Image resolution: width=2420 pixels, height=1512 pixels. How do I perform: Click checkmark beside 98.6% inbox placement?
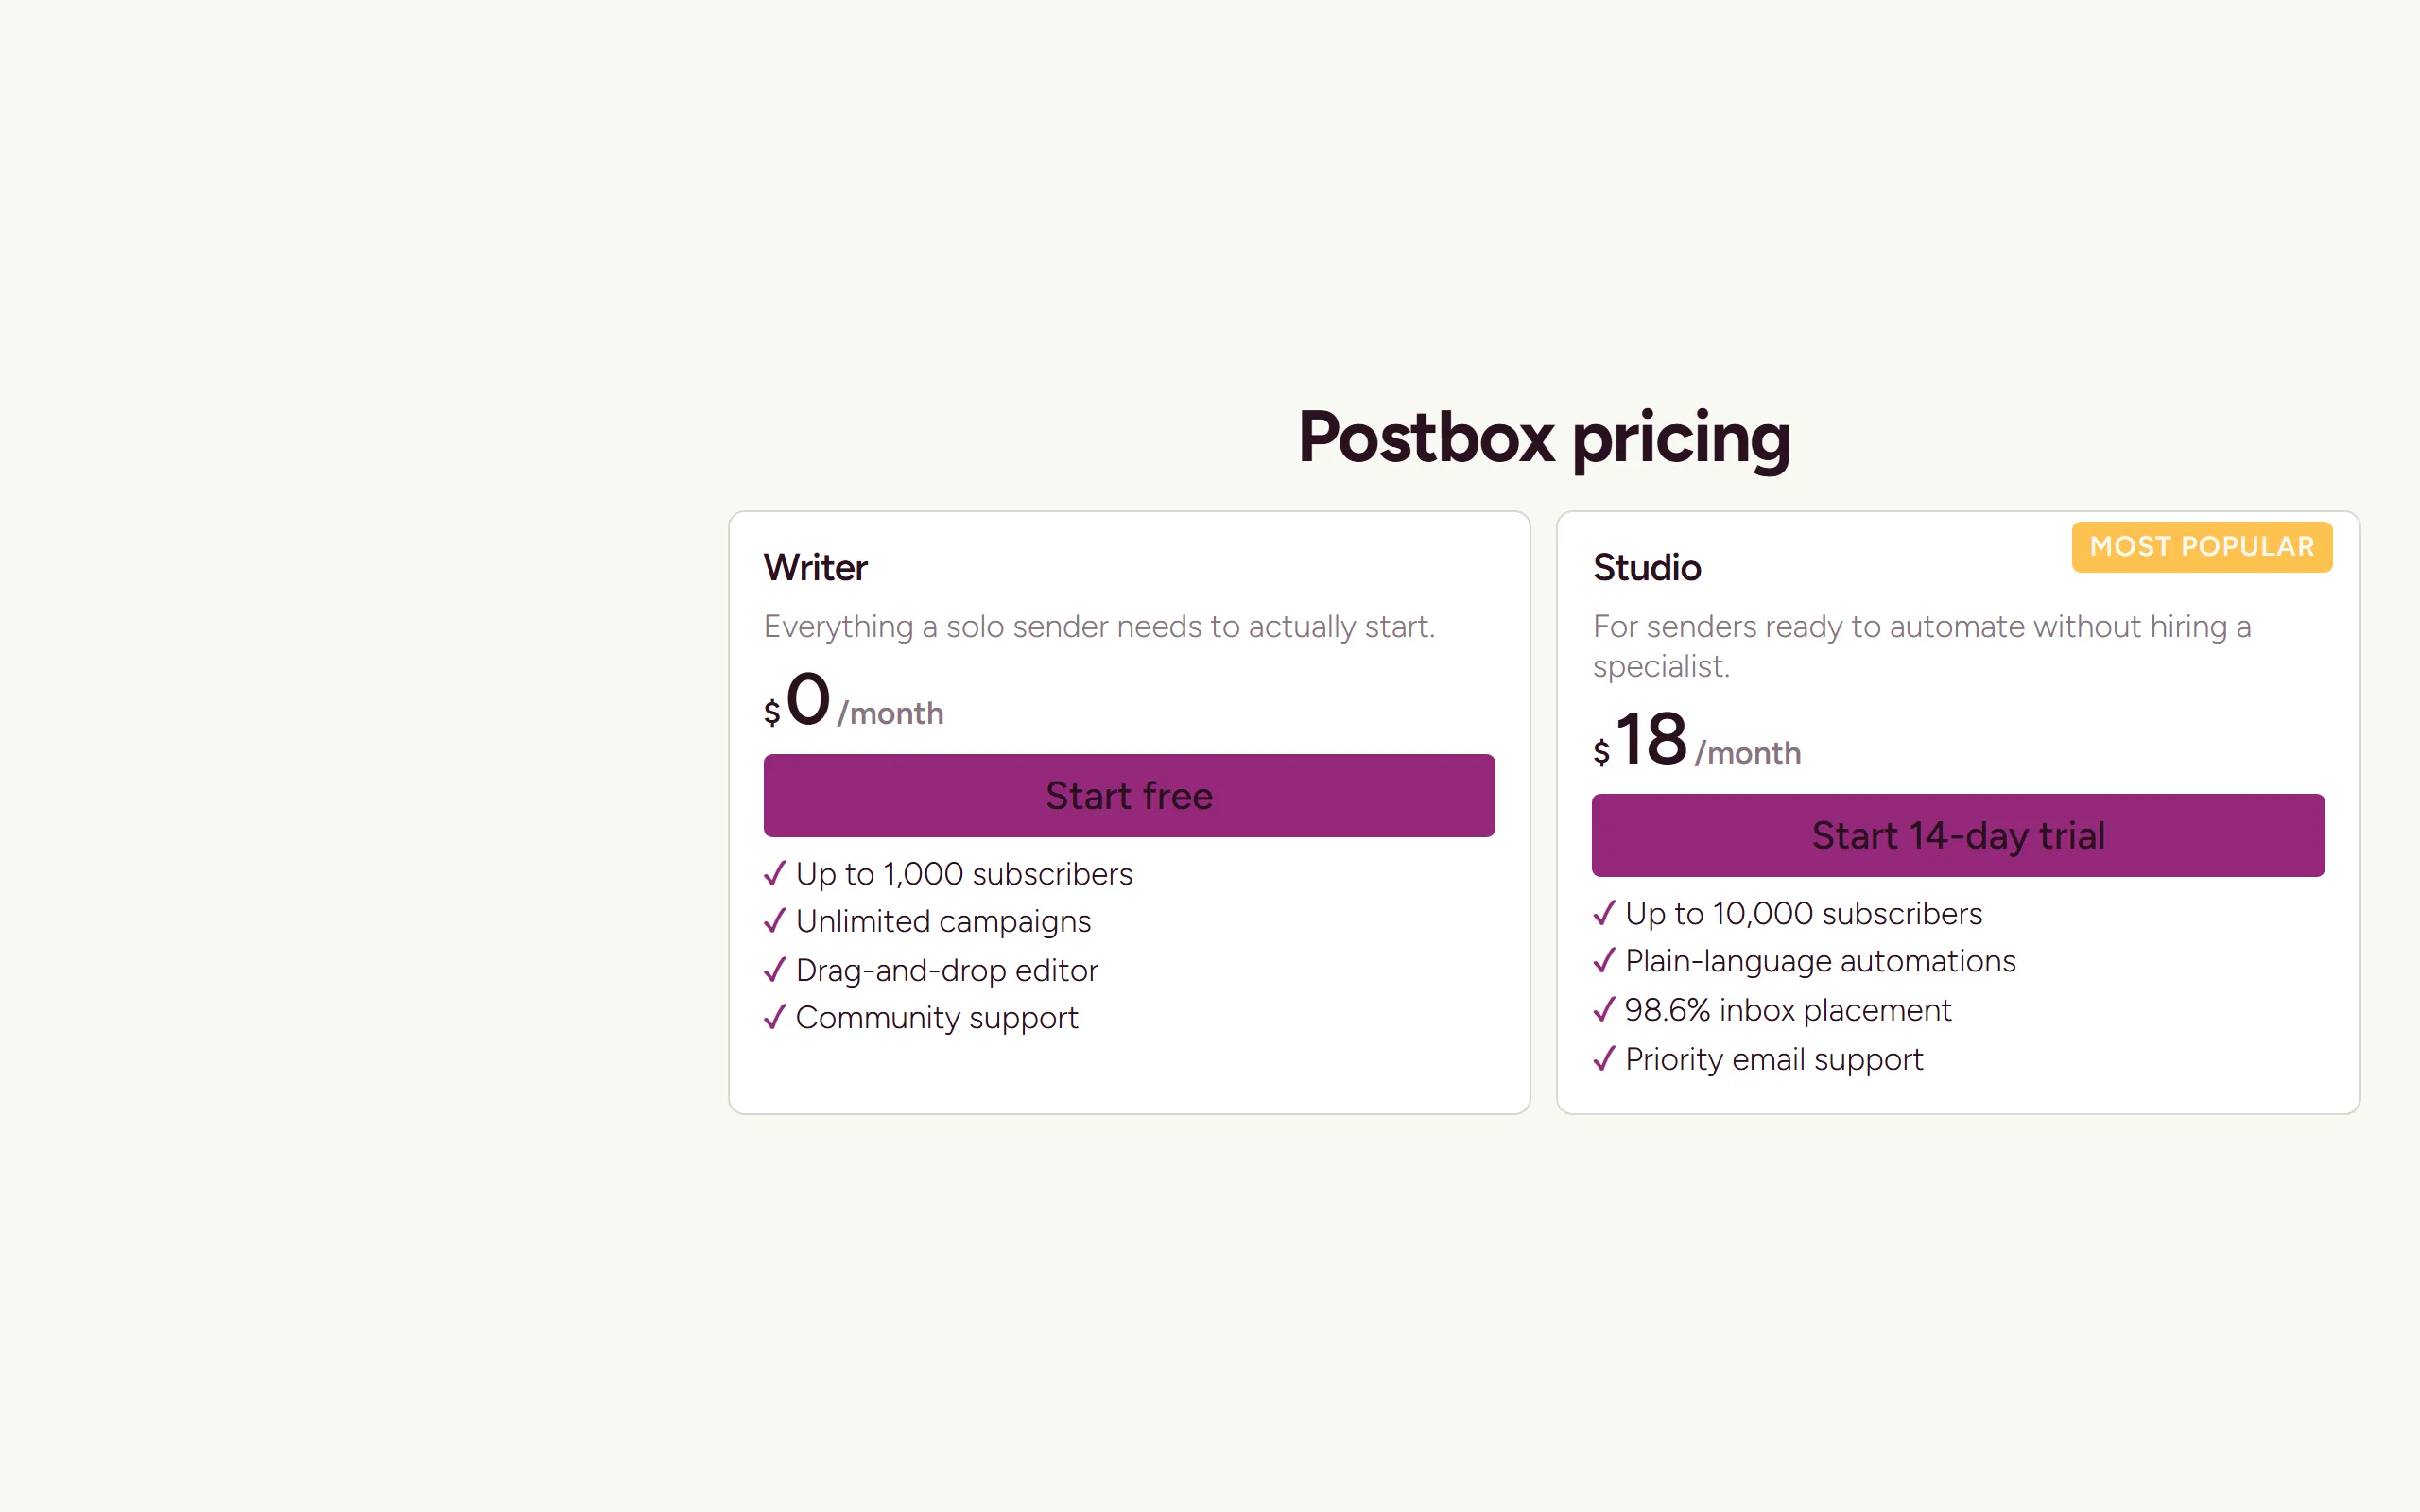click(x=1604, y=1010)
